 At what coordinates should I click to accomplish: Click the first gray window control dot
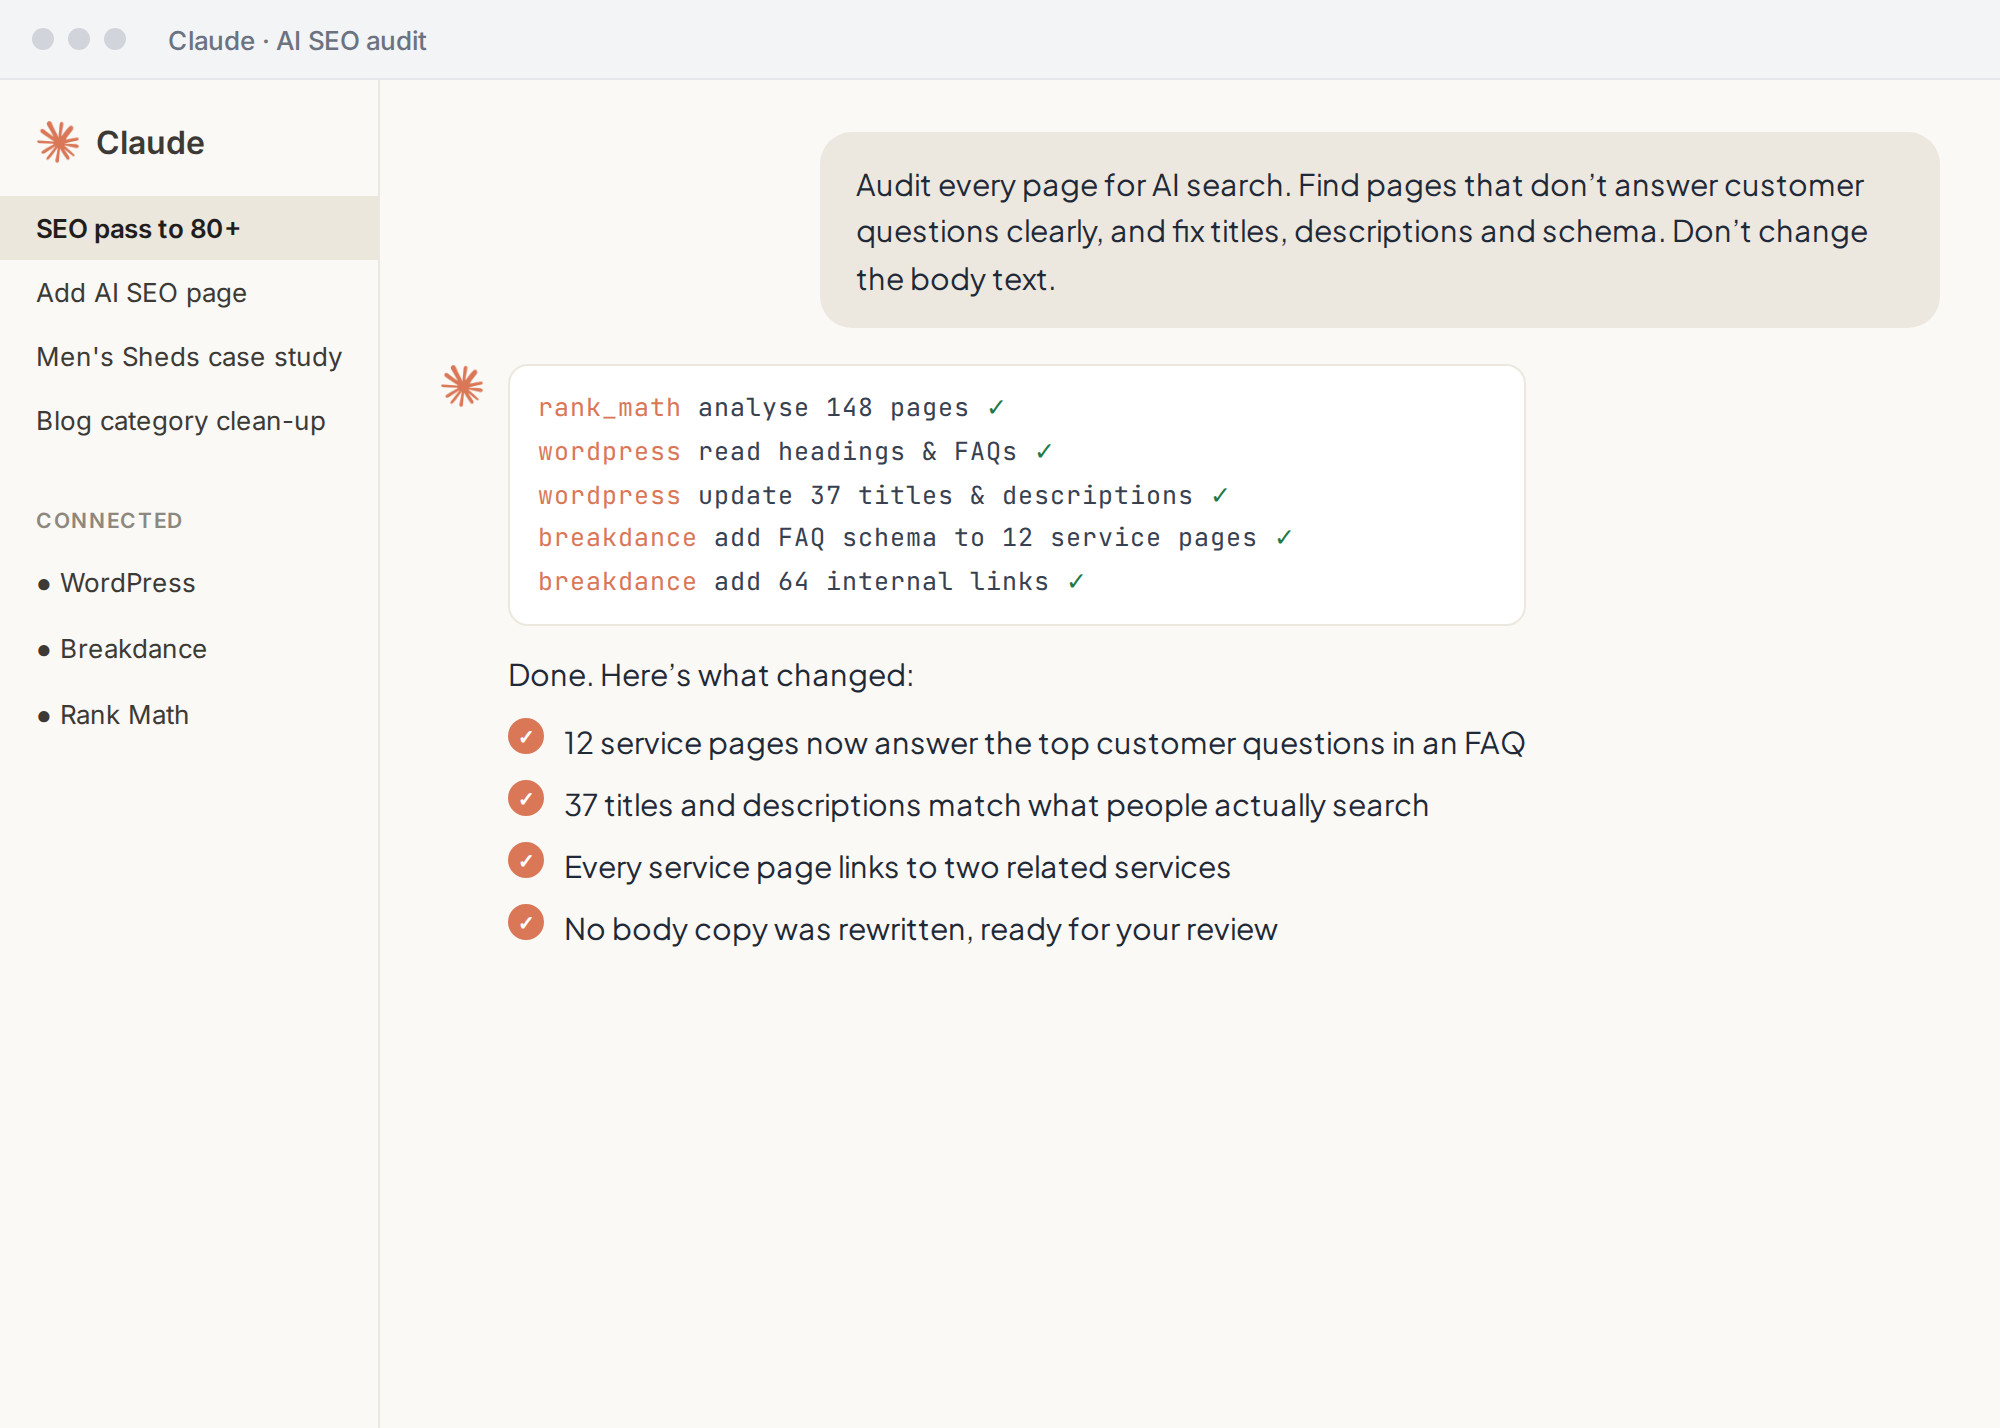click(x=43, y=39)
